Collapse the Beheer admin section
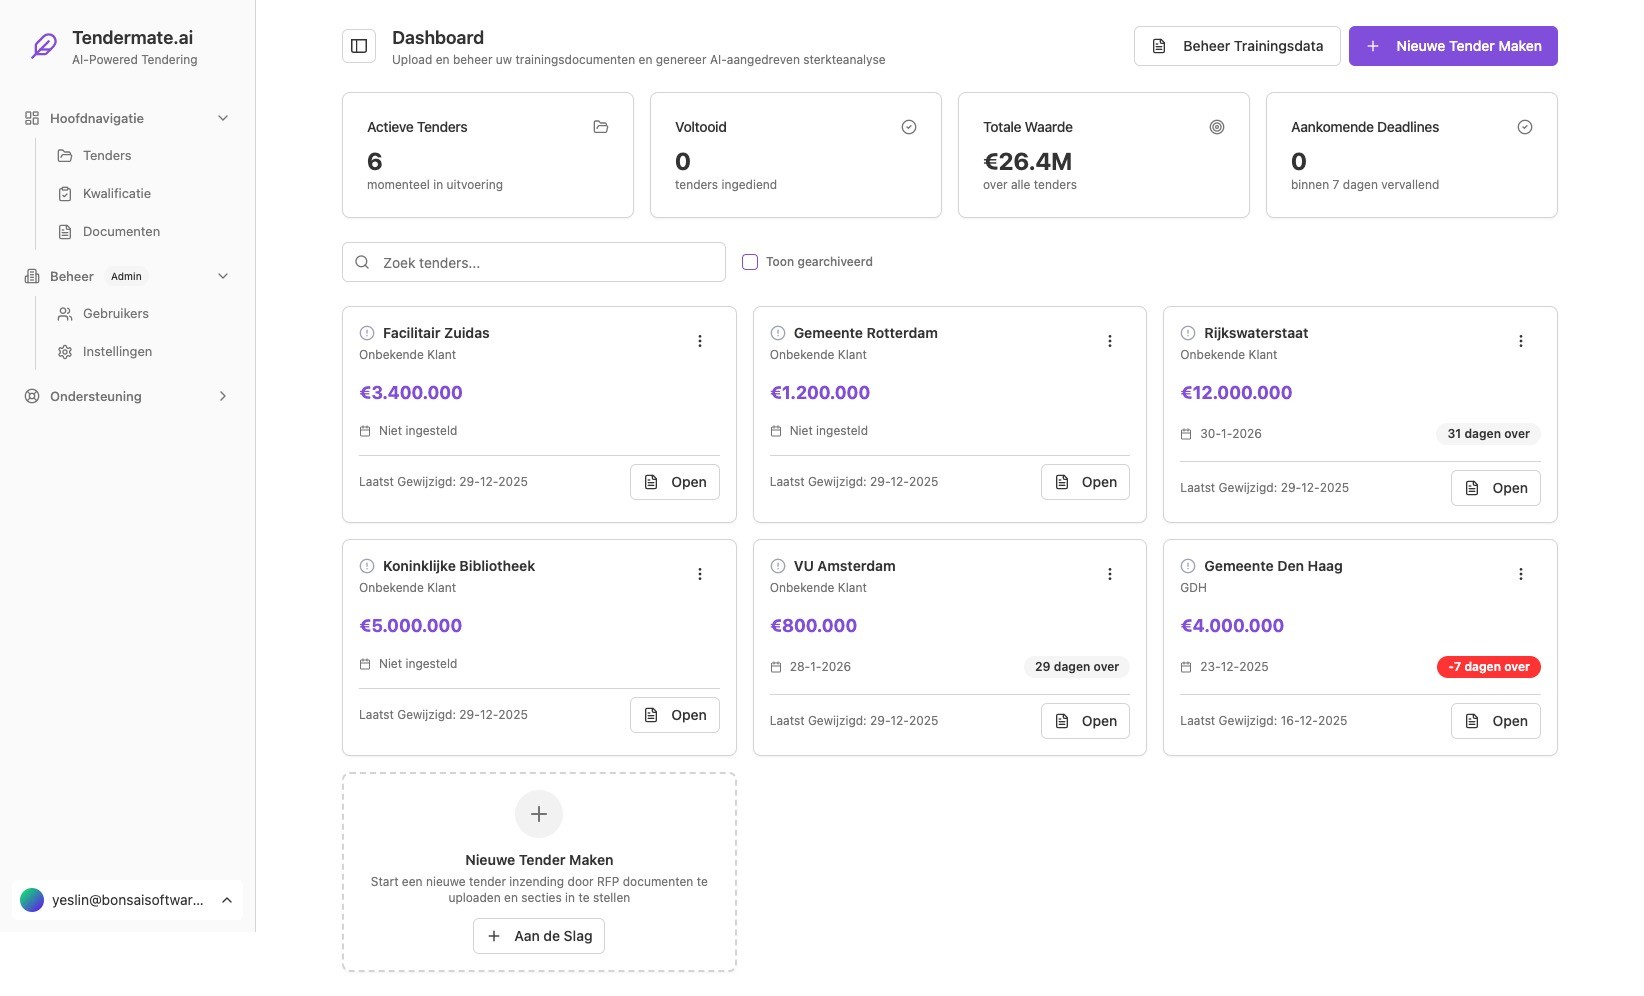Viewport: 1644px width, 996px height. 223,276
